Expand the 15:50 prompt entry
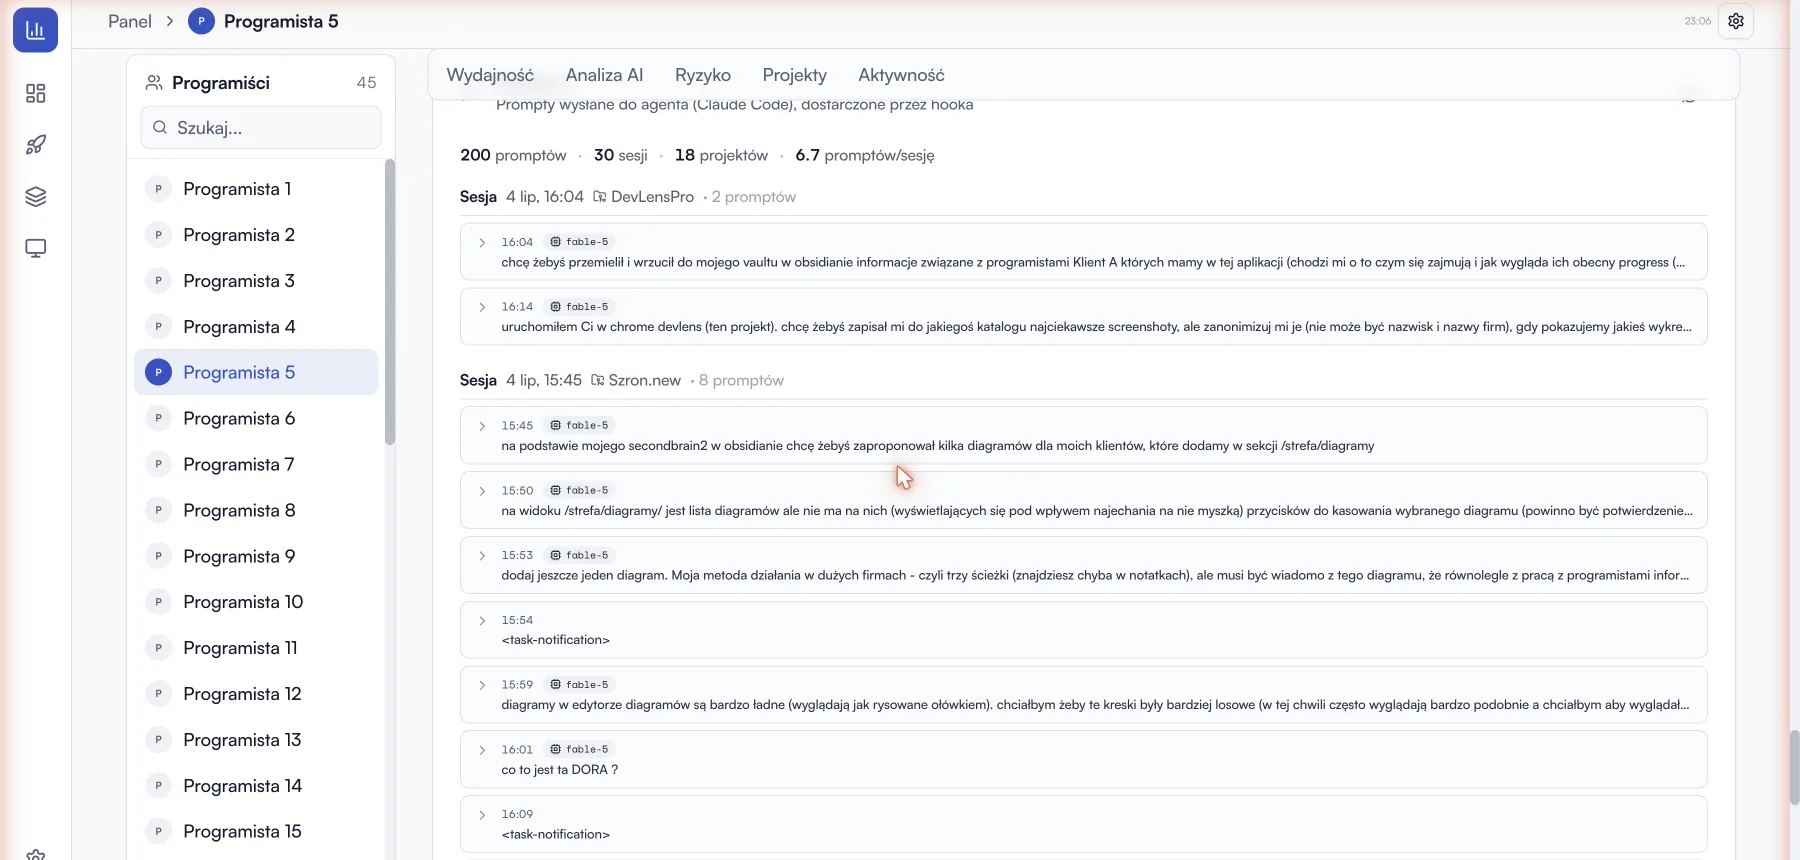 [482, 491]
